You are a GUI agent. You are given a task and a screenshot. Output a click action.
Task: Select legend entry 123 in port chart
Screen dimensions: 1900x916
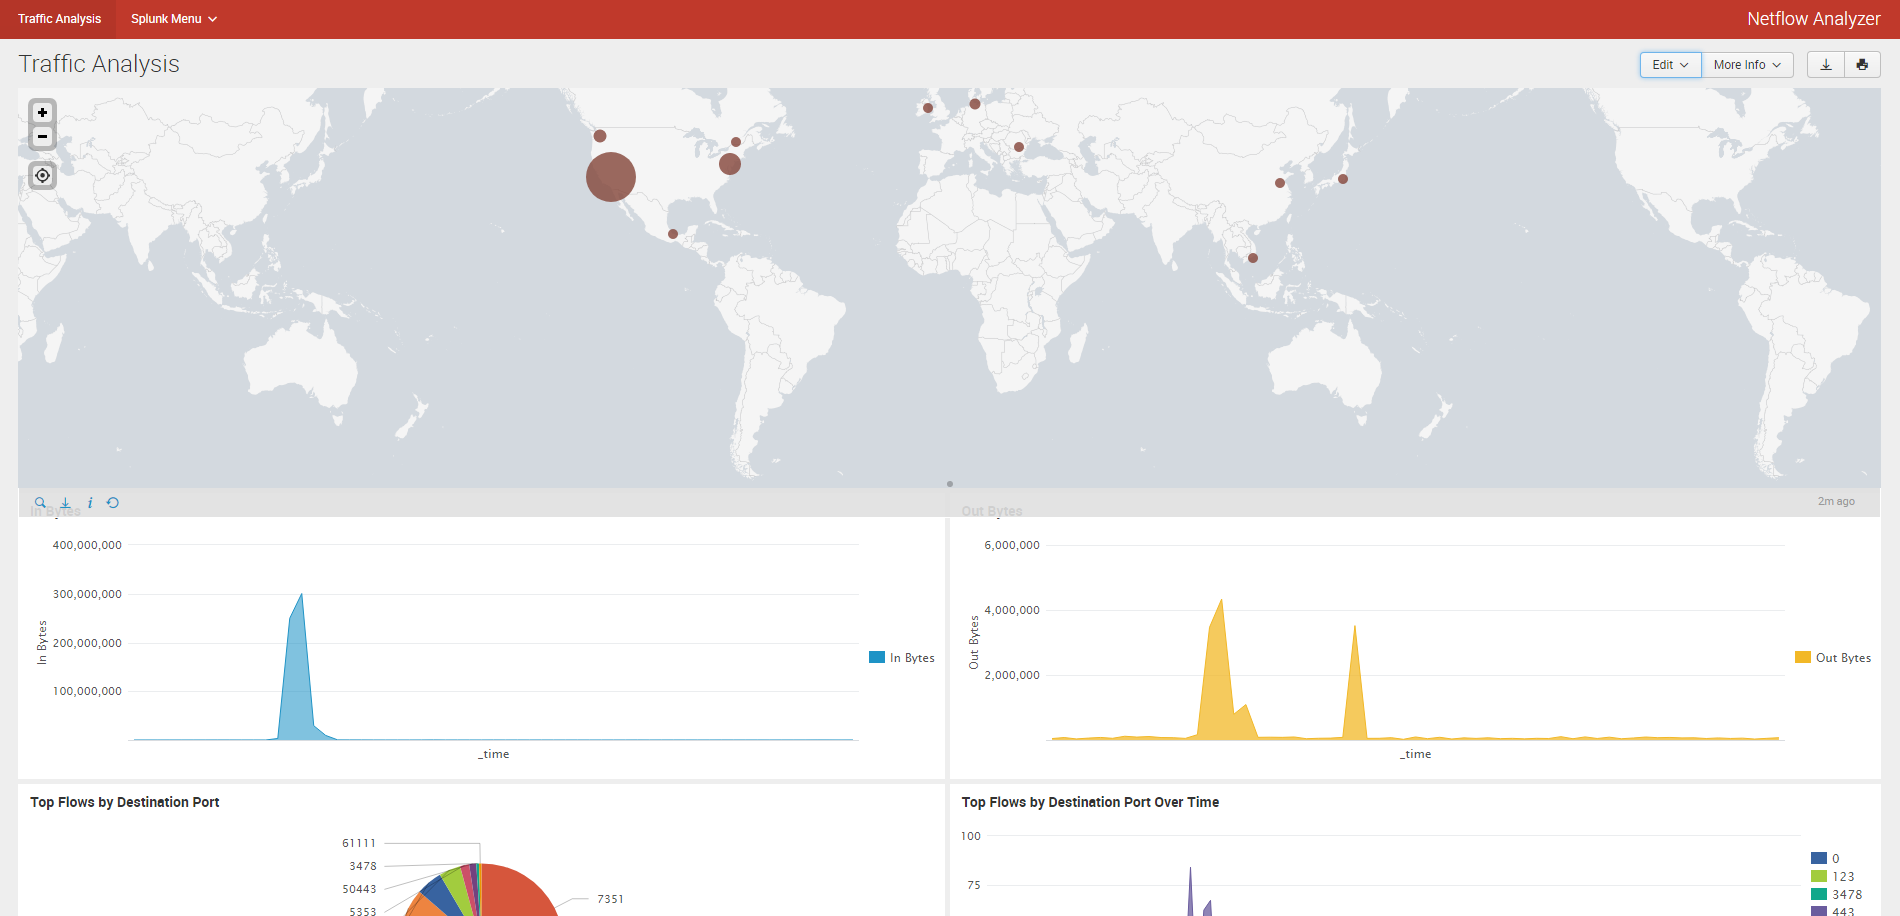click(1833, 876)
